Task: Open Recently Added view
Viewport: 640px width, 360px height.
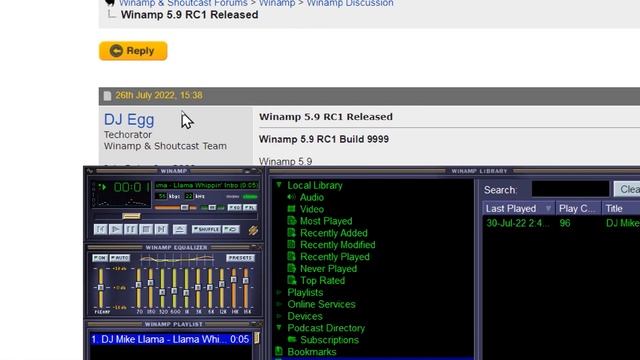Action: pyautogui.click(x=334, y=233)
